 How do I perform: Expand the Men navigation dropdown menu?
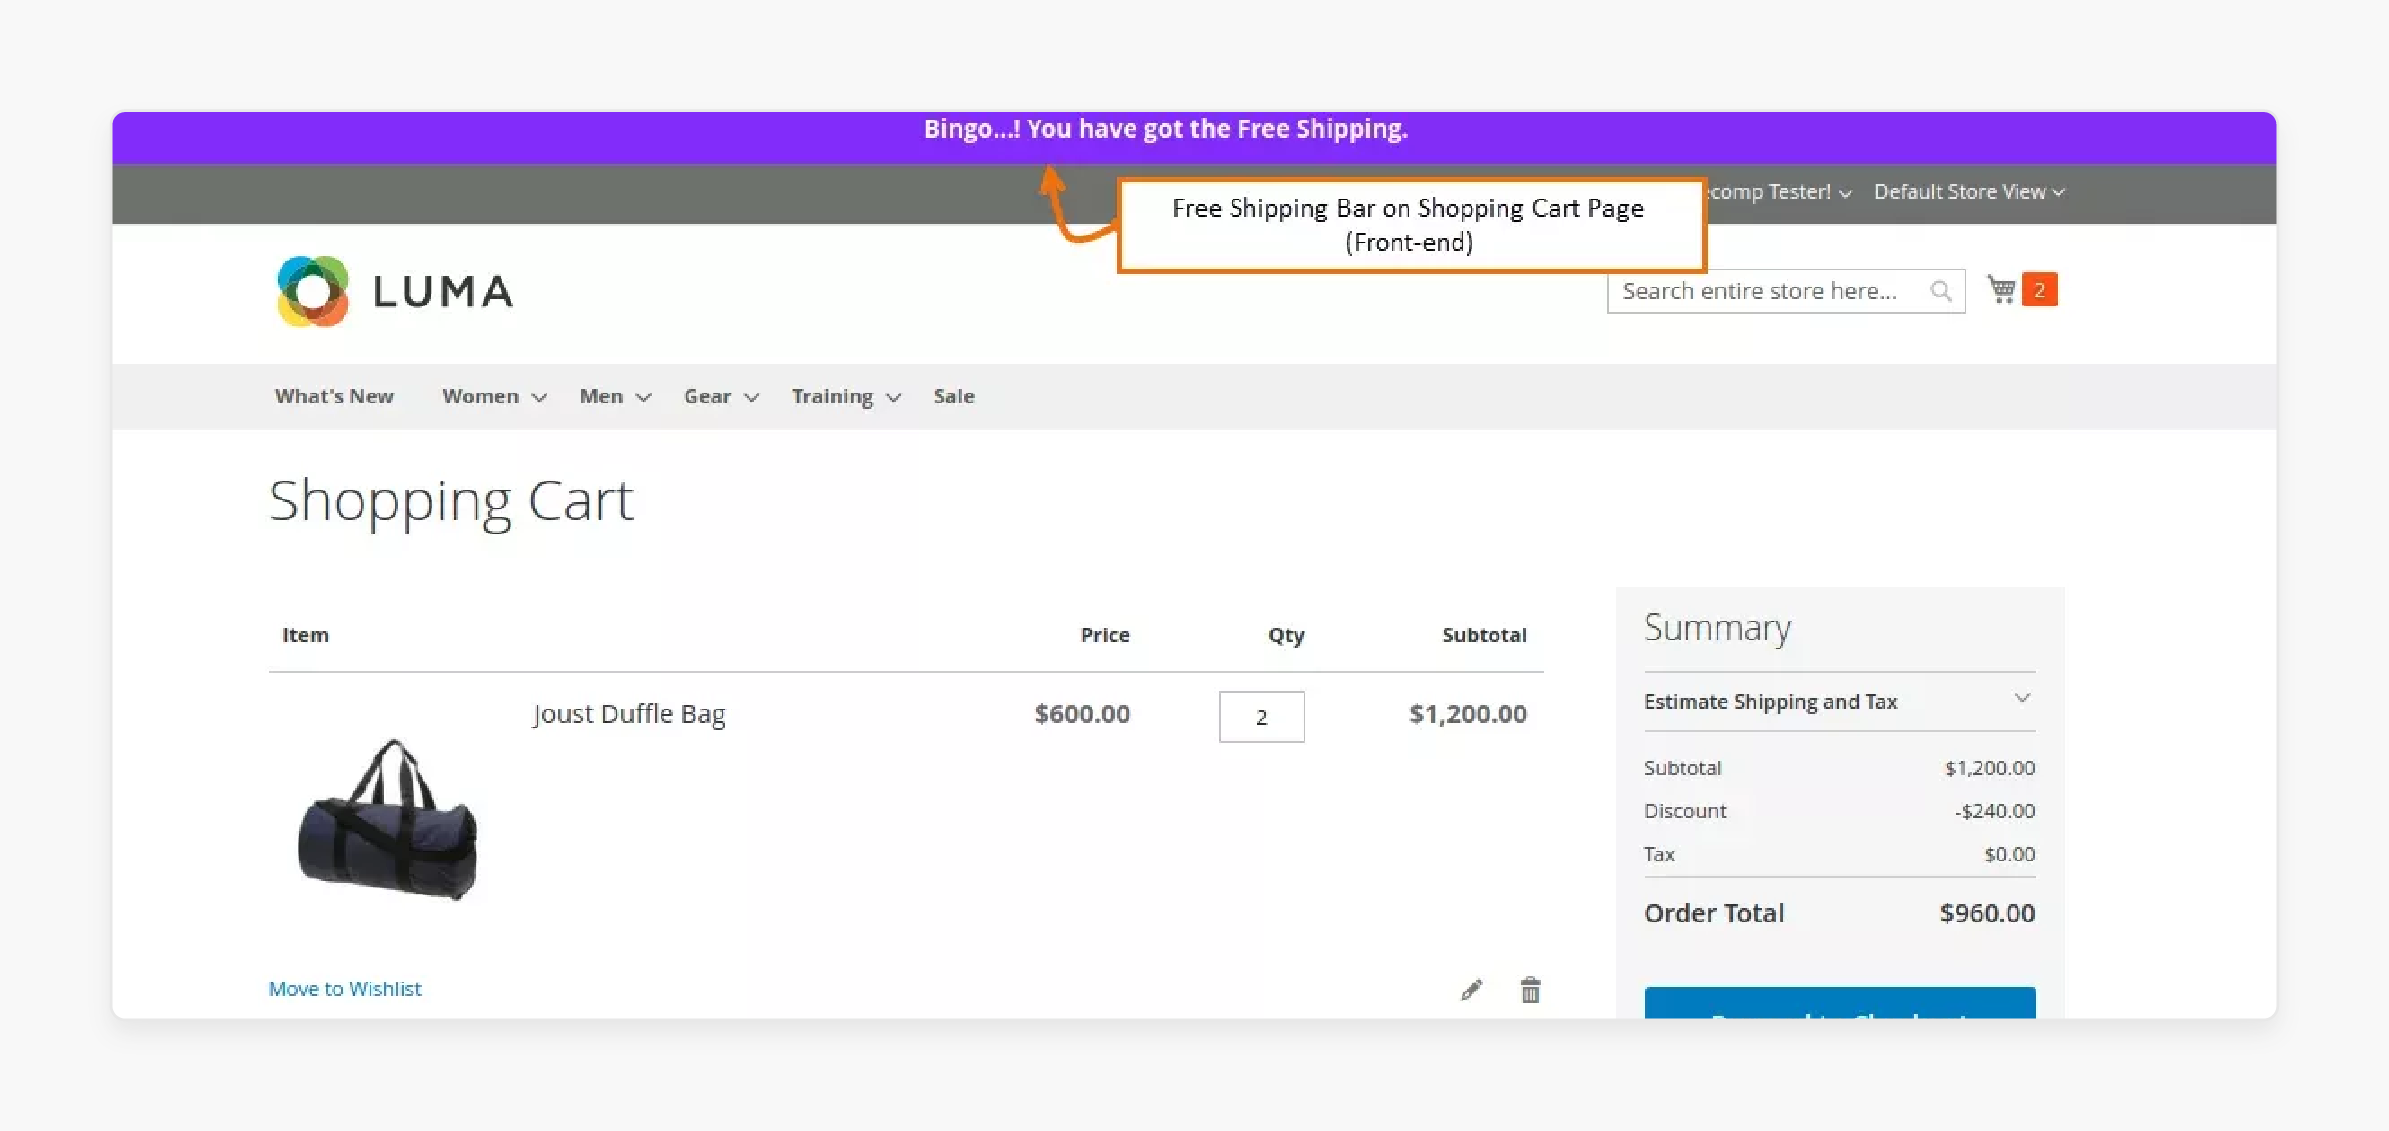tap(611, 396)
